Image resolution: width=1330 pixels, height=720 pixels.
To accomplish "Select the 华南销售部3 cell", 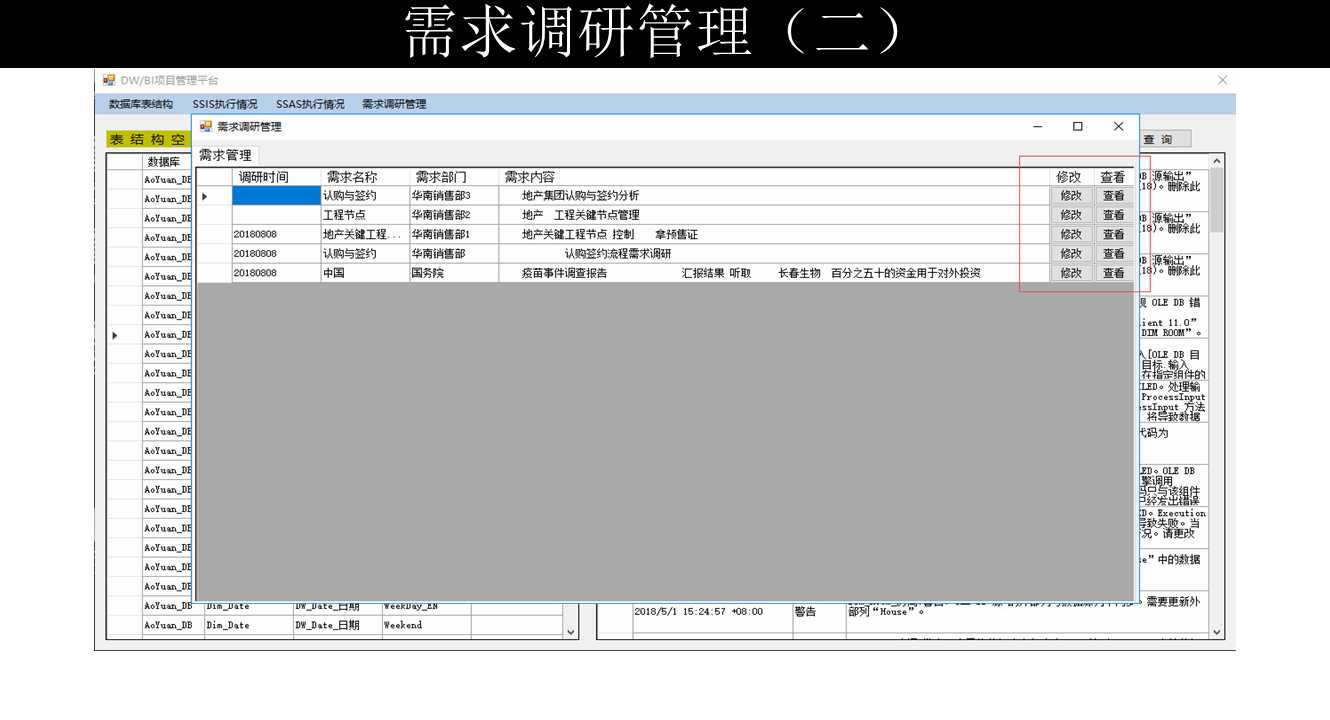I will pos(454,196).
